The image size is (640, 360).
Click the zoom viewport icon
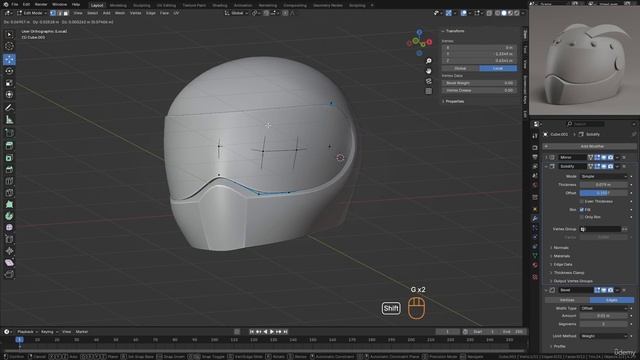point(429,61)
